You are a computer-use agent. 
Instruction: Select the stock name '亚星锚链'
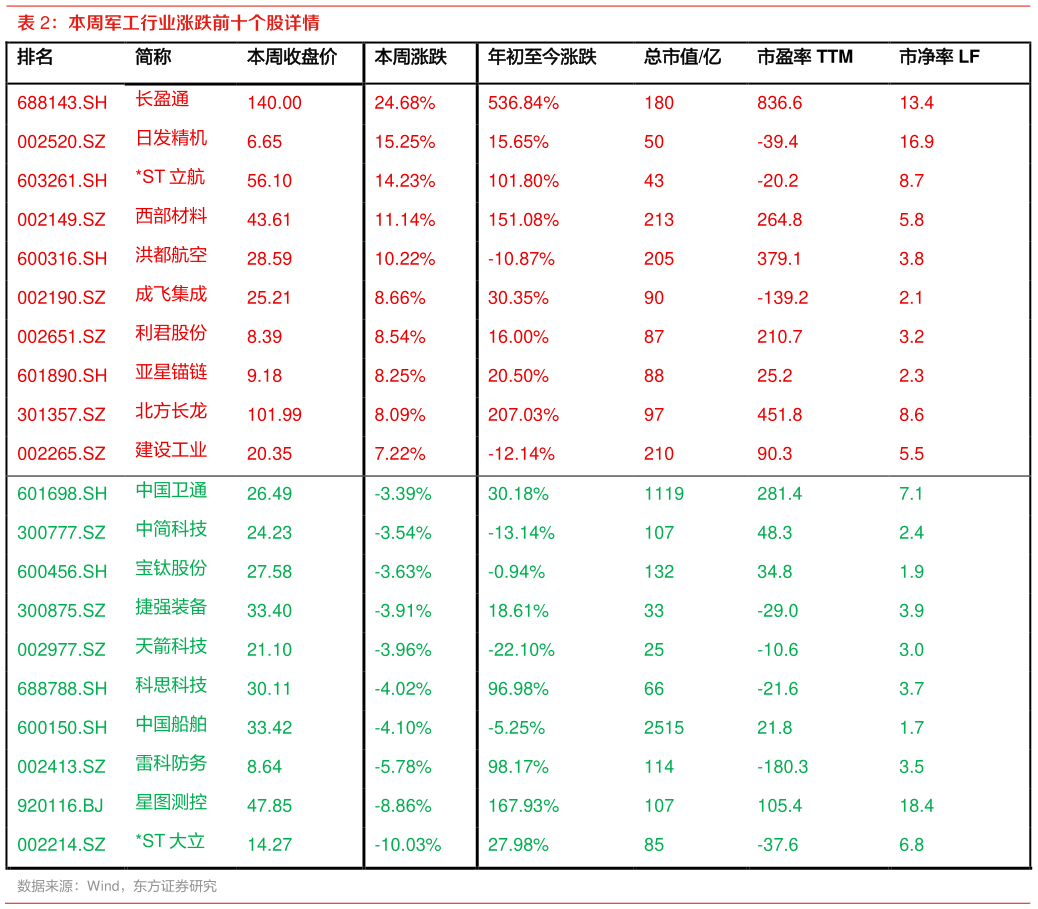pyautogui.click(x=171, y=372)
